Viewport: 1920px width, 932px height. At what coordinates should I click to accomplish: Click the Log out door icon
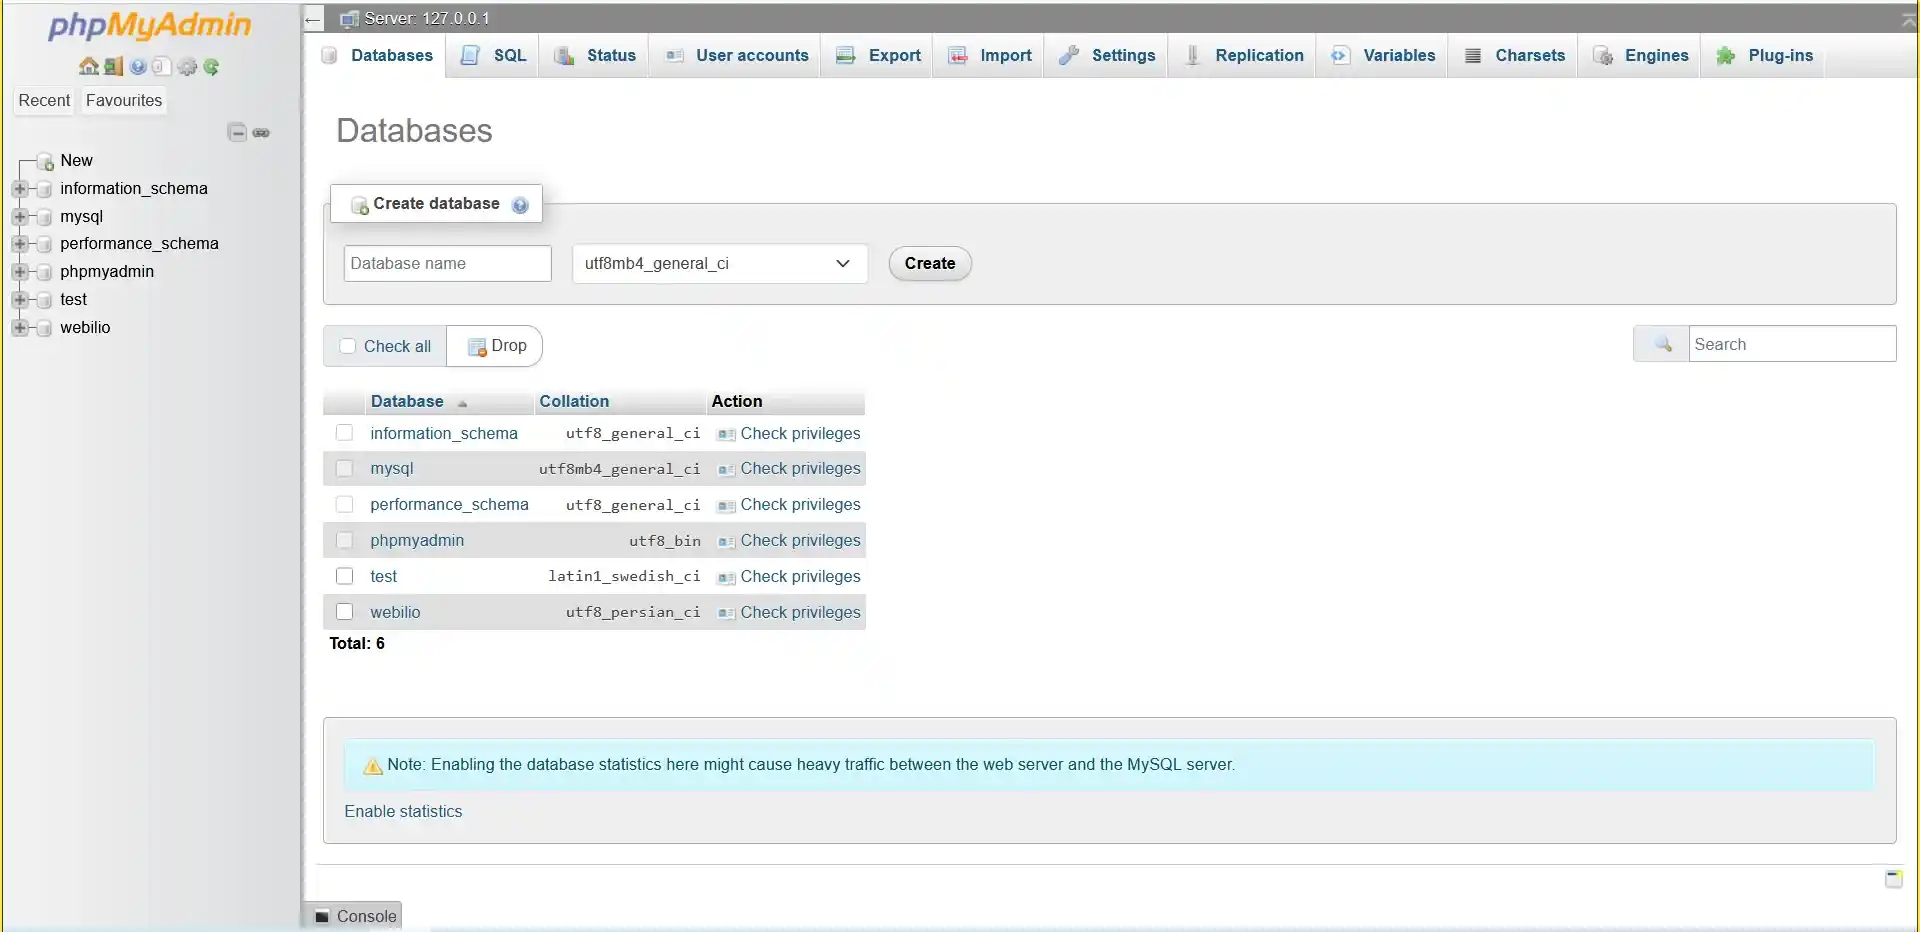(x=113, y=67)
